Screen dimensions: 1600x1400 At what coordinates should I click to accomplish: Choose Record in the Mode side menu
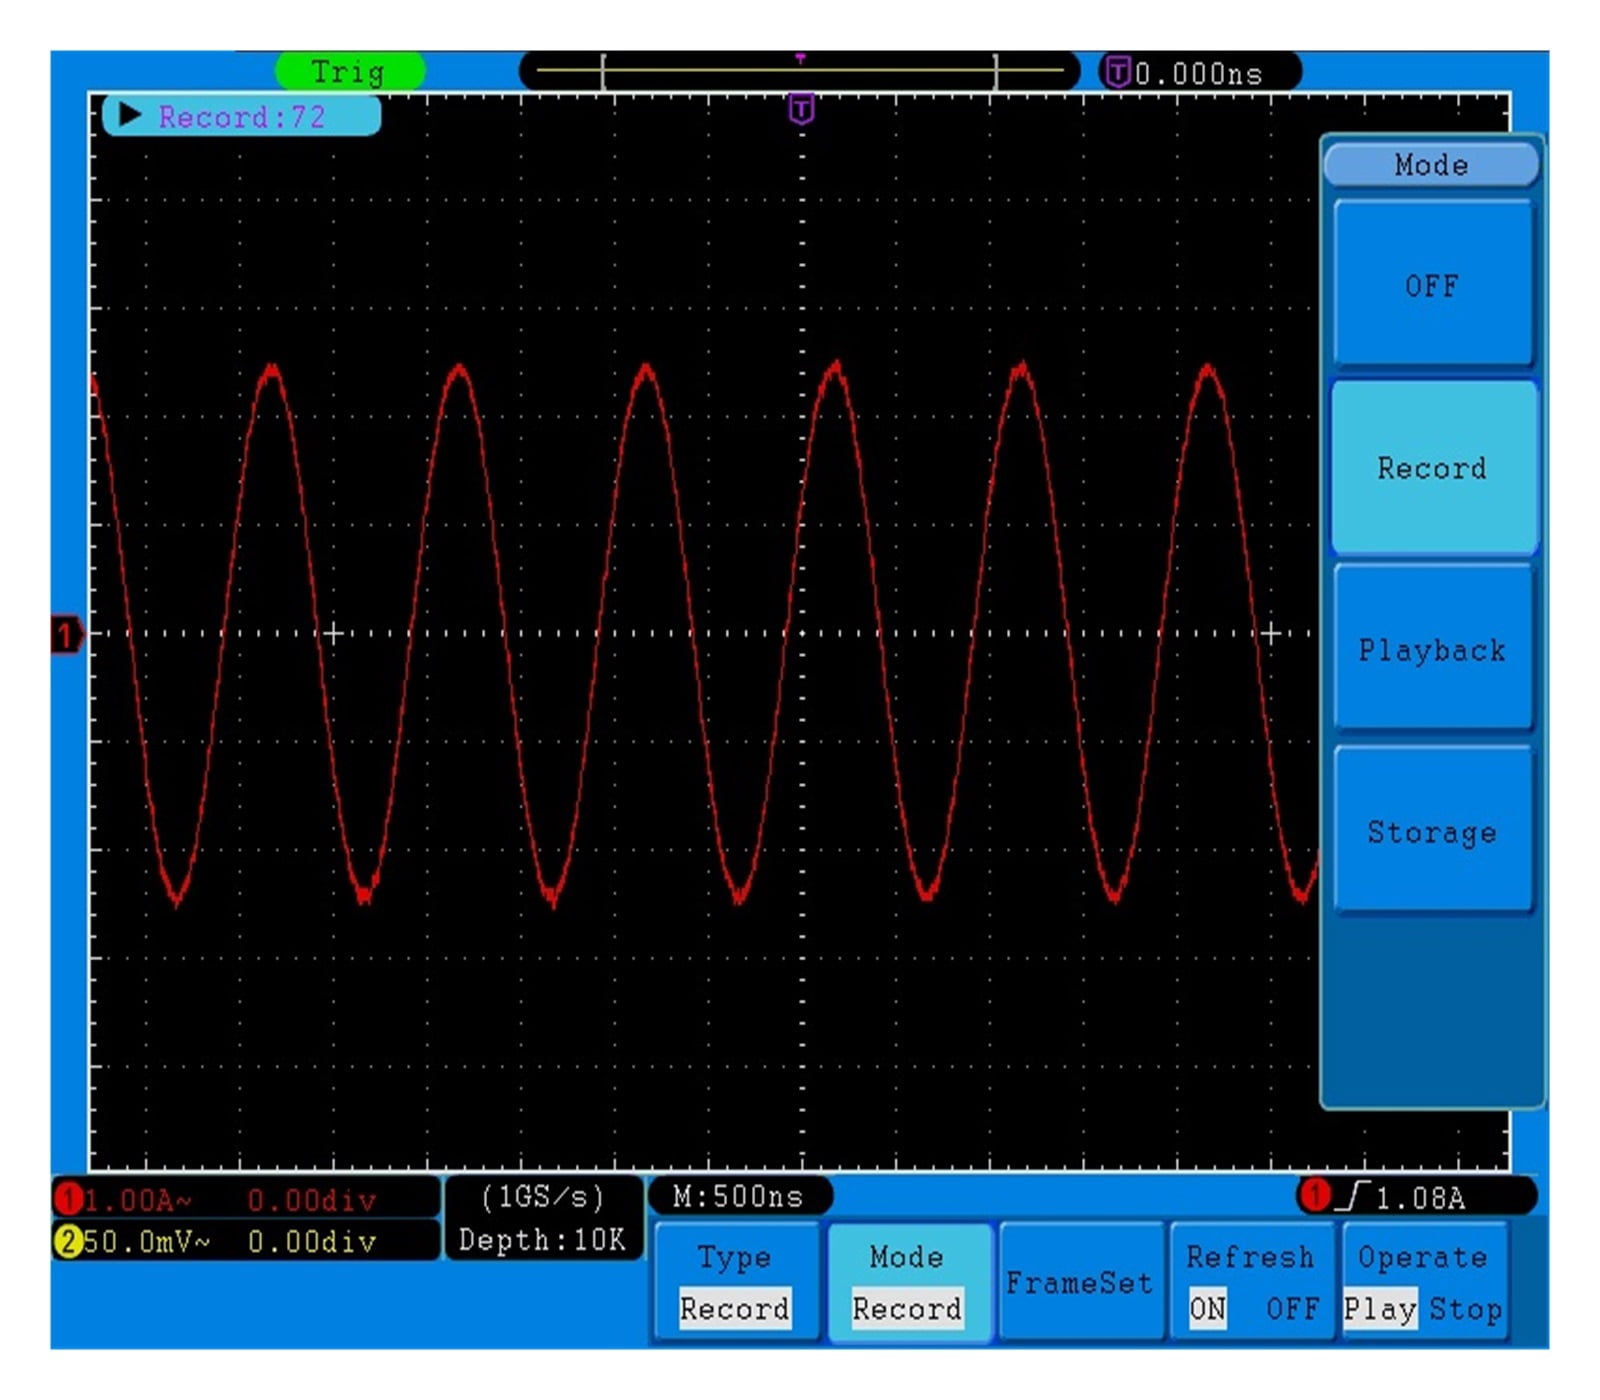tap(1432, 467)
